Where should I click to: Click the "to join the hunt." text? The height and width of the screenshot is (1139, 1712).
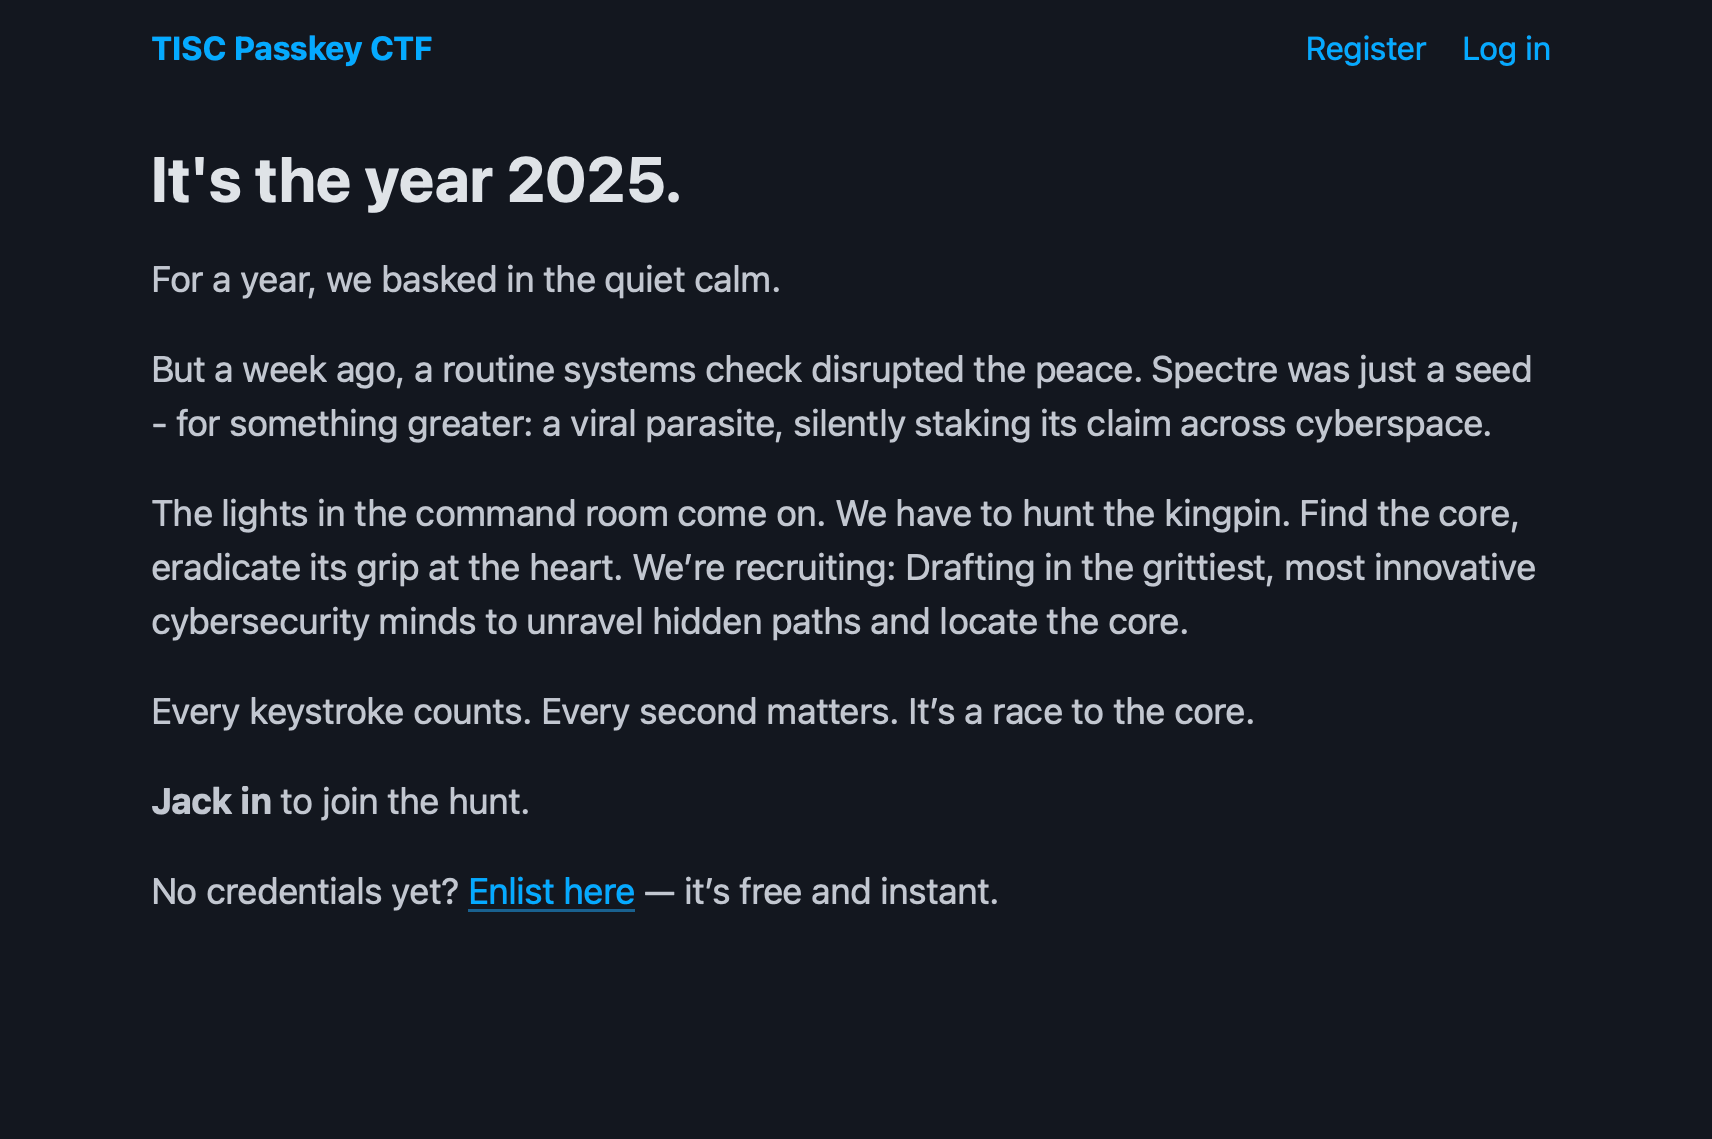404,801
